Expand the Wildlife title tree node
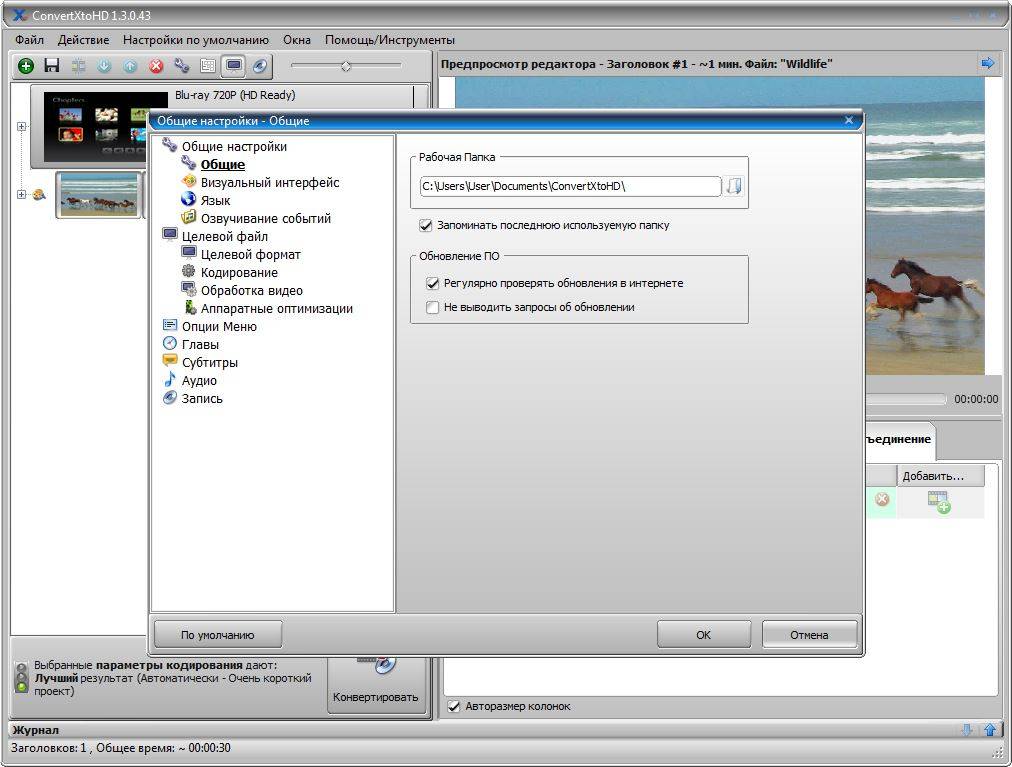Image resolution: width=1012 pixels, height=767 pixels. pyautogui.click(x=21, y=194)
